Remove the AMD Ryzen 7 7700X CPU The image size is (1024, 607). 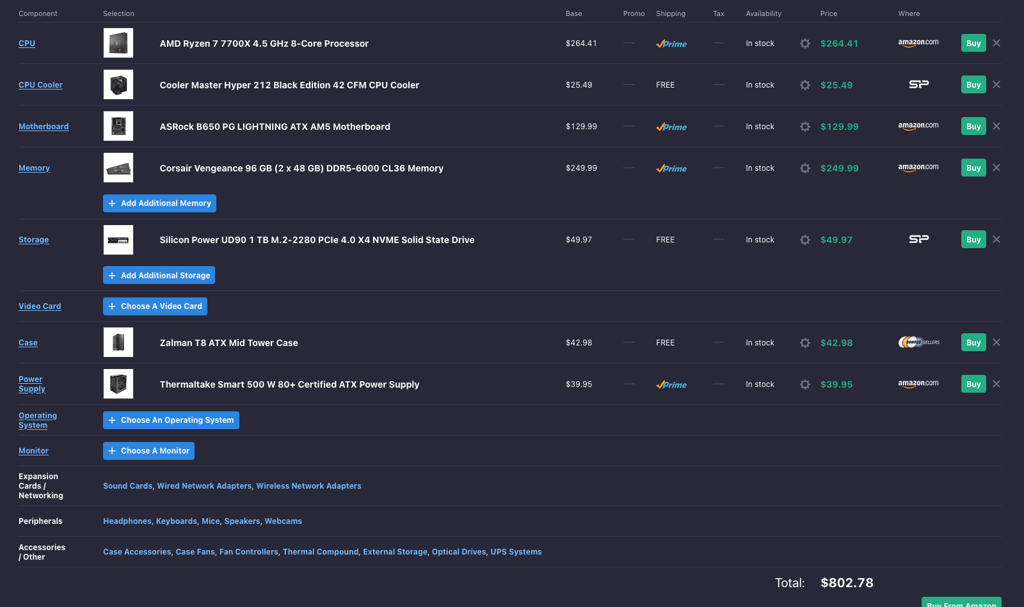click(996, 43)
